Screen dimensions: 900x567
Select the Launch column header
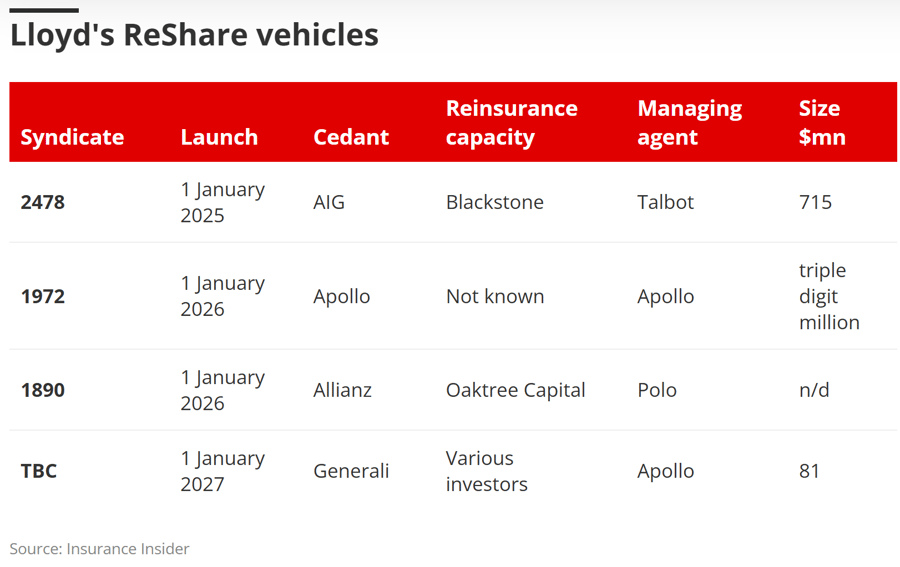219,137
